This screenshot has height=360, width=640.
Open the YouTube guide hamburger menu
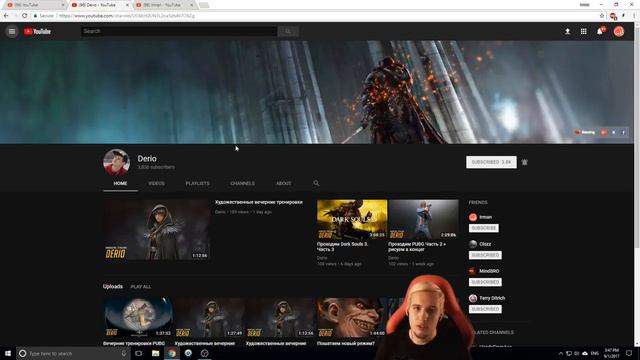(x=12, y=31)
